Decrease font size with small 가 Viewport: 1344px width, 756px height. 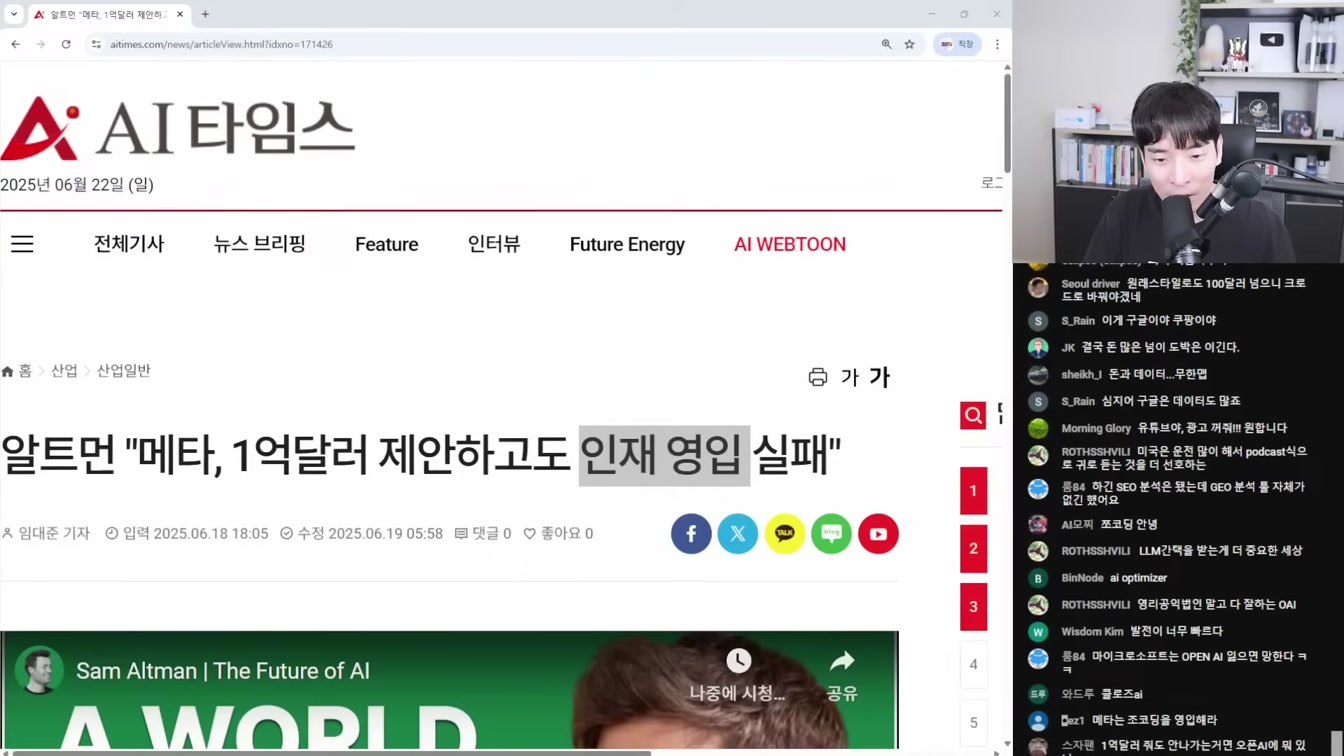point(850,377)
